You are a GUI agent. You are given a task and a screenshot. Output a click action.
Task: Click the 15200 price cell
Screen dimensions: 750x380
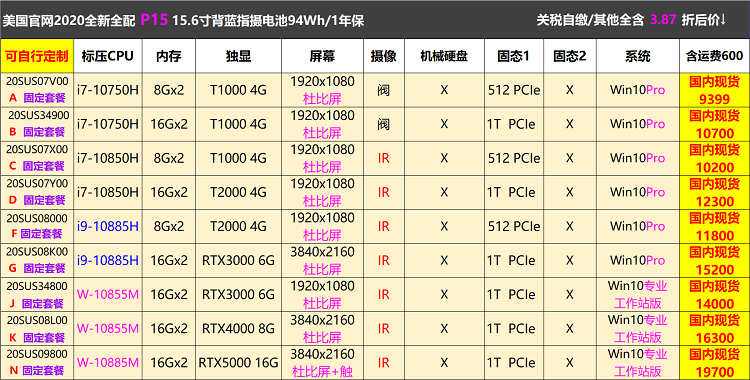(x=715, y=260)
